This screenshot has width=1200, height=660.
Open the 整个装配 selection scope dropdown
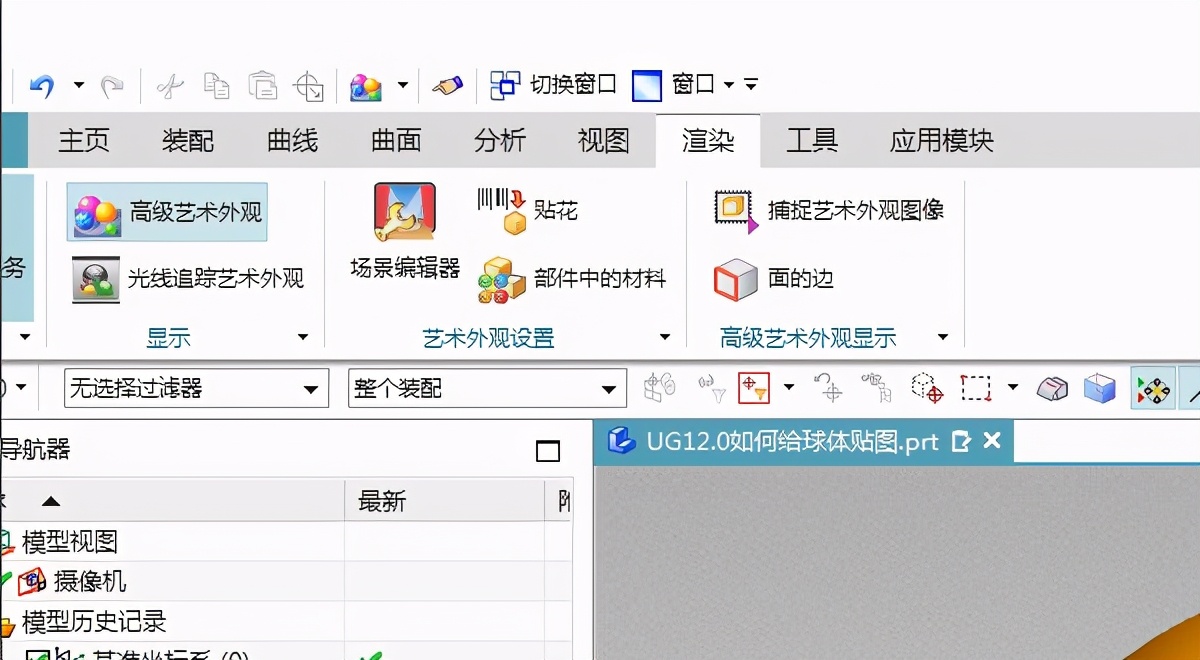tap(487, 388)
